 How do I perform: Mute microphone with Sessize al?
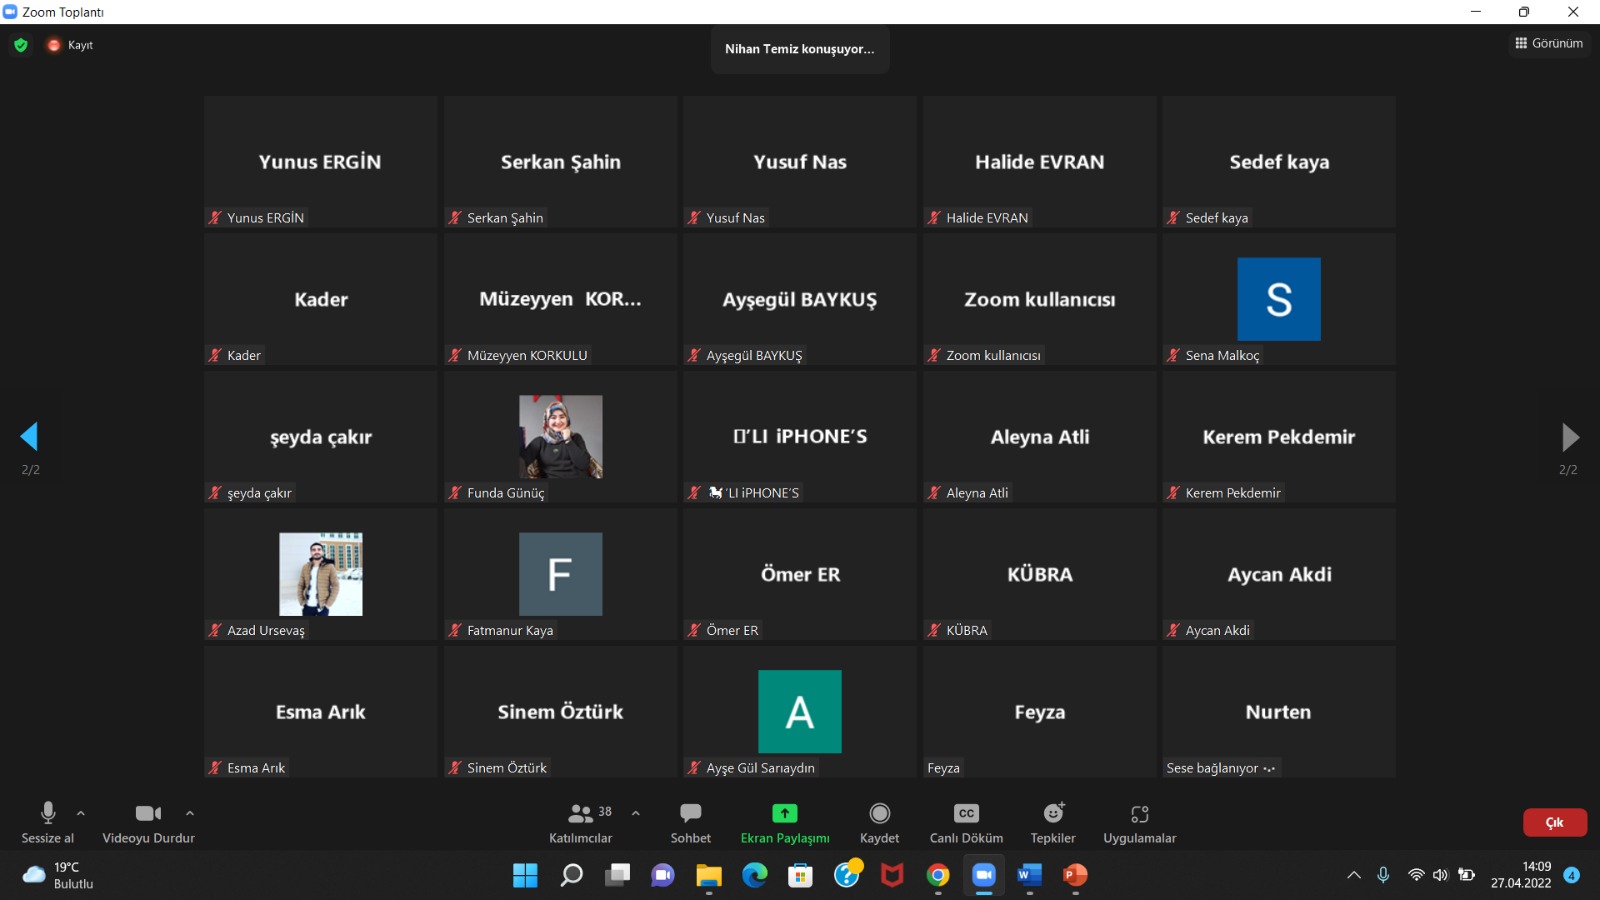tap(48, 822)
